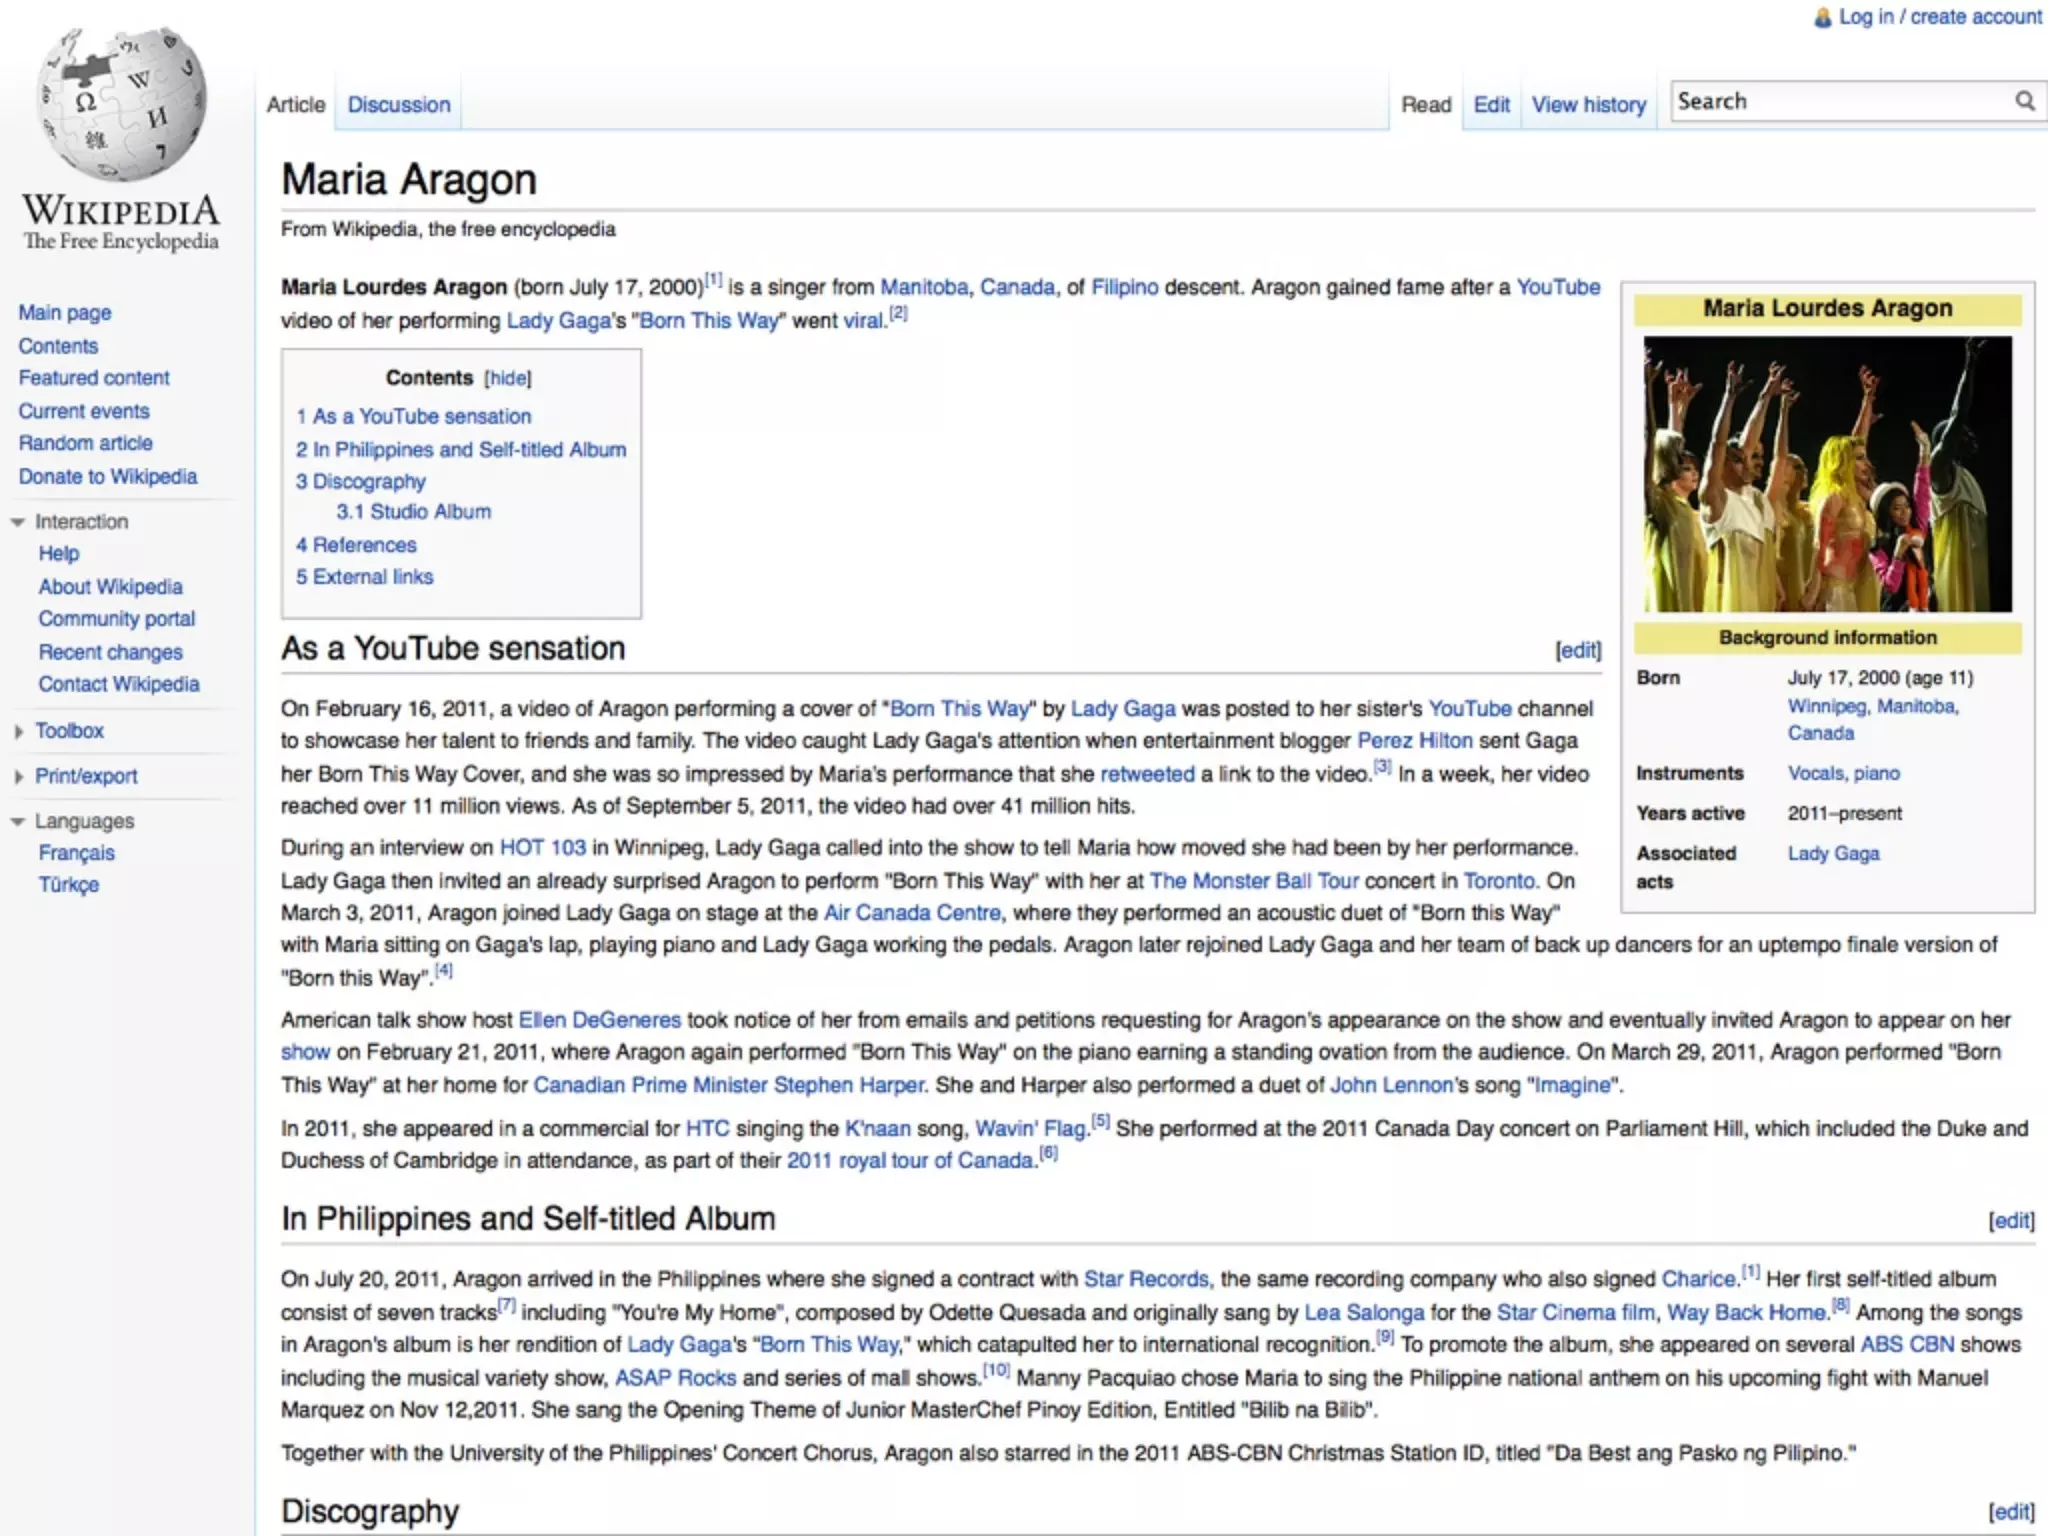
Task: Click the Log in / create account link
Action: [1940, 17]
